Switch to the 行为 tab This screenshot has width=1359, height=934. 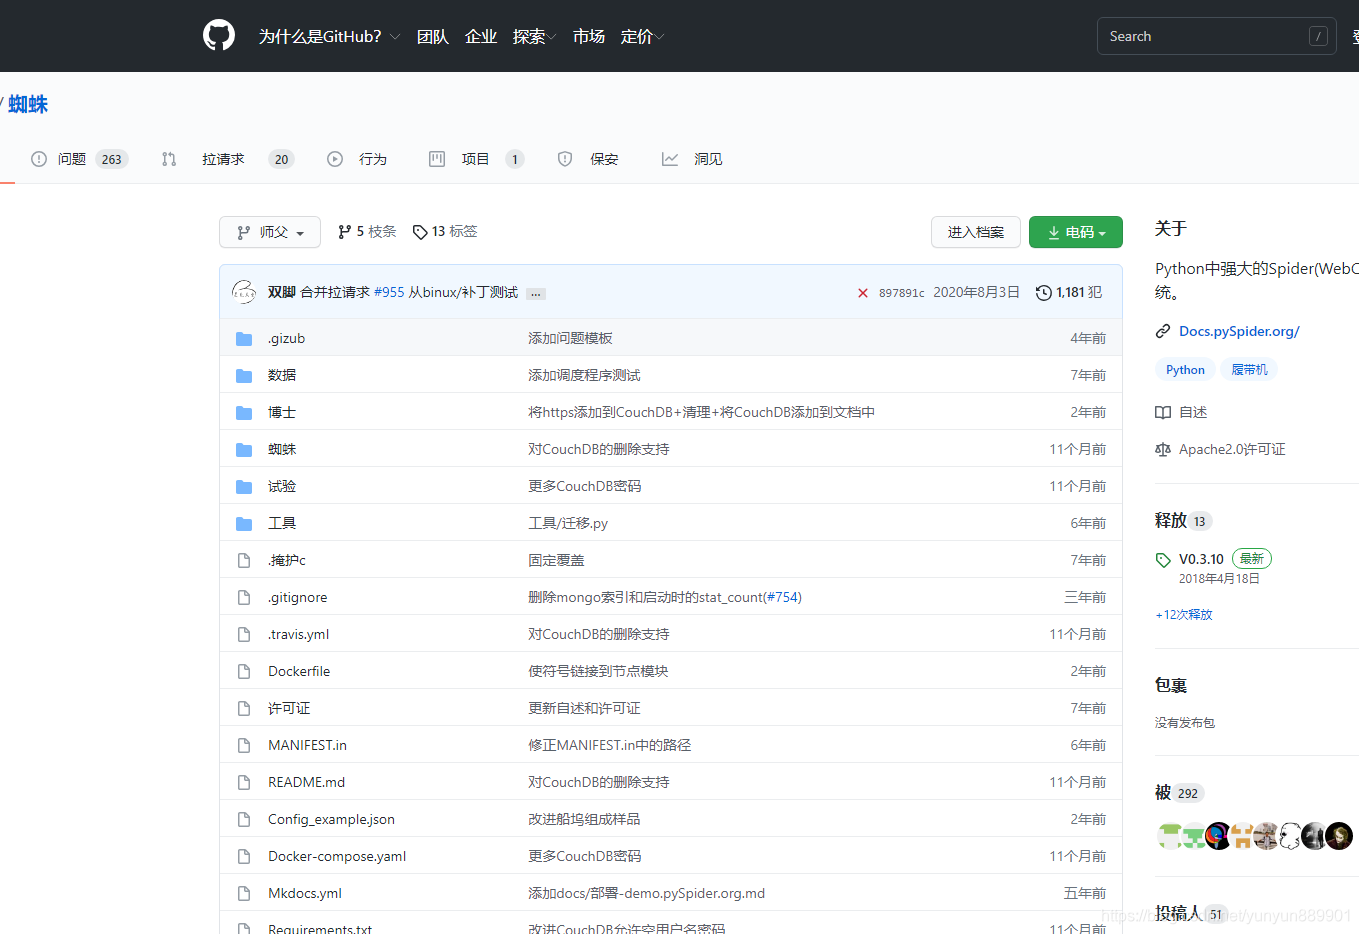[357, 159]
